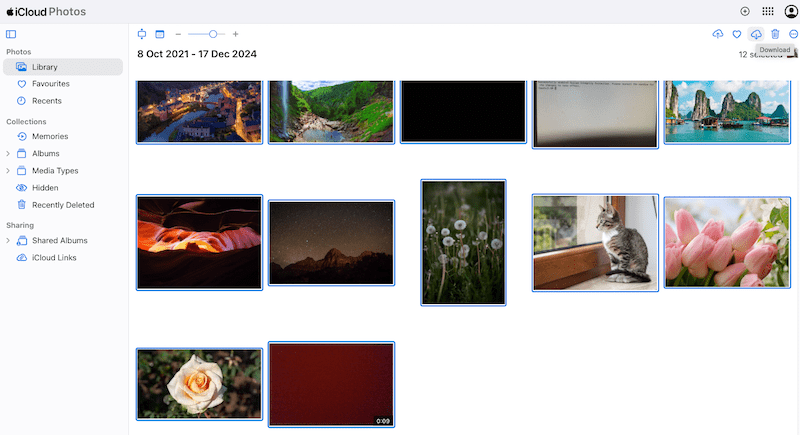Open Favourites in the sidebar
The height and width of the screenshot is (435, 800).
coord(50,84)
